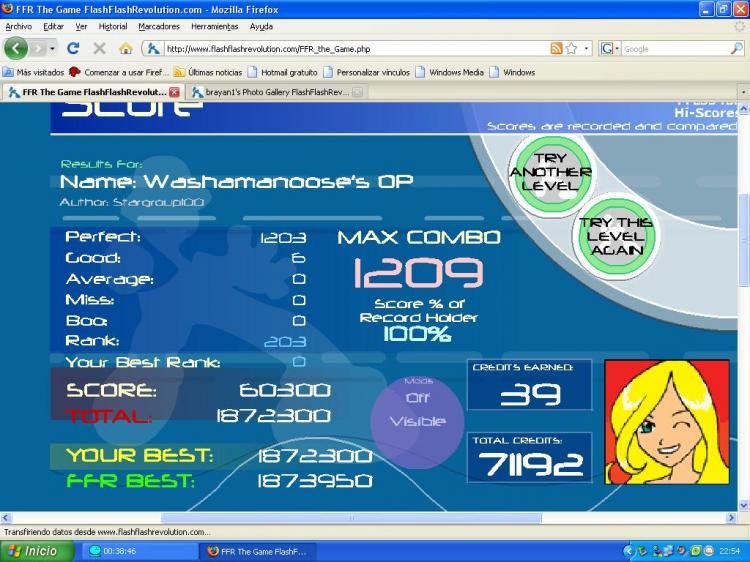Viewport: 750px width, 562px height.
Task: Click the Stop loading X icon
Action: coord(99,48)
